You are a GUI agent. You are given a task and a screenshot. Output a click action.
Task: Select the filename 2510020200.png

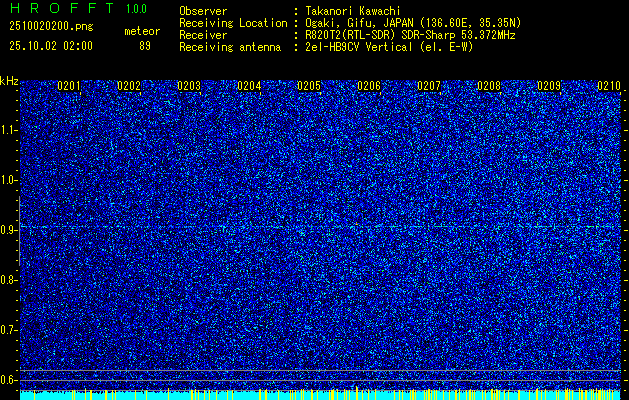[x=51, y=27]
